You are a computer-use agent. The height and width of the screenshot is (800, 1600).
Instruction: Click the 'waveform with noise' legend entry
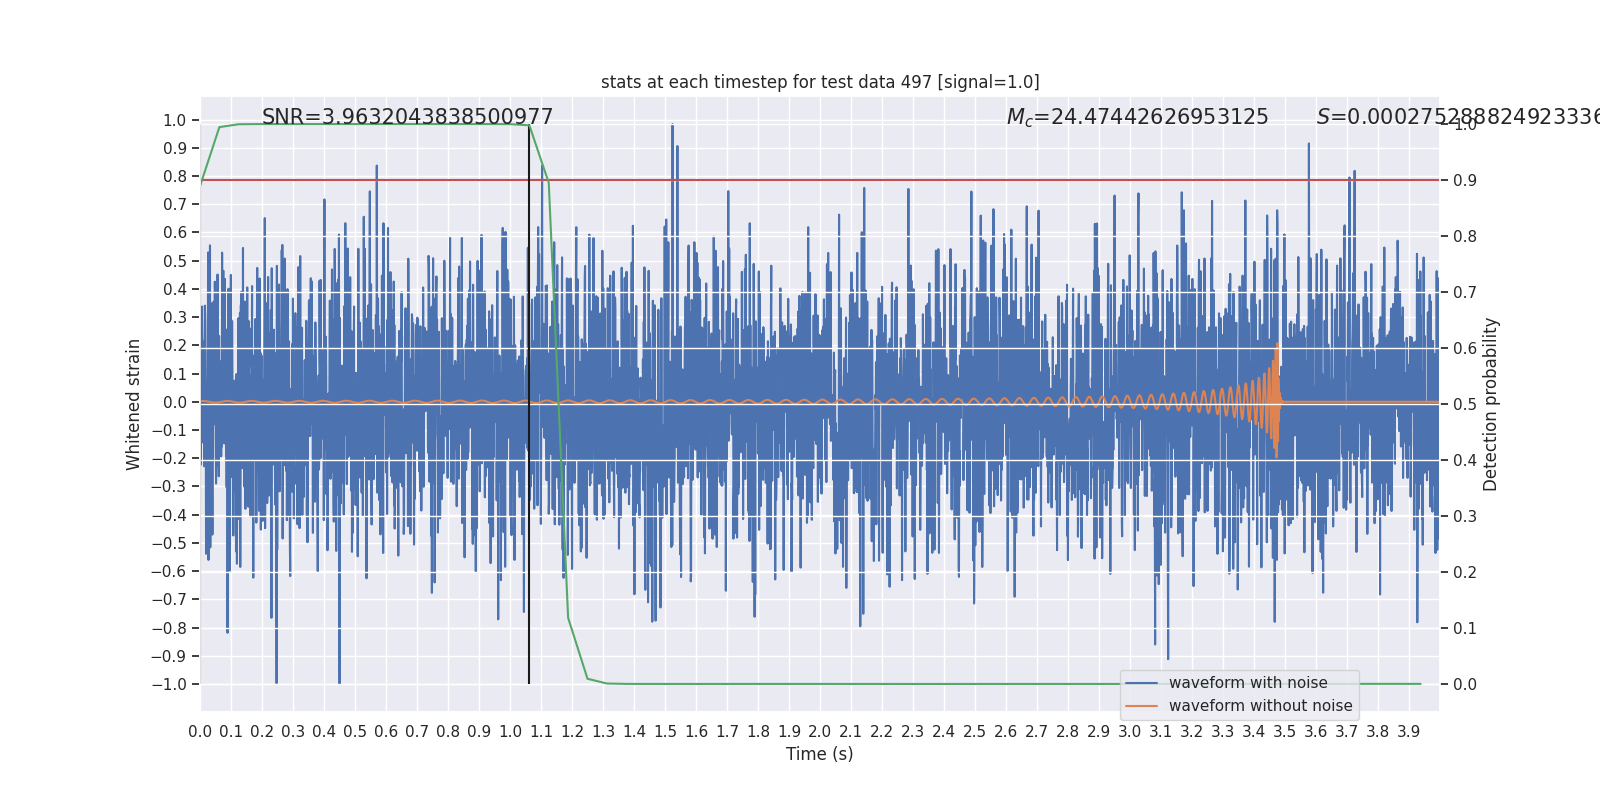(x=1248, y=683)
